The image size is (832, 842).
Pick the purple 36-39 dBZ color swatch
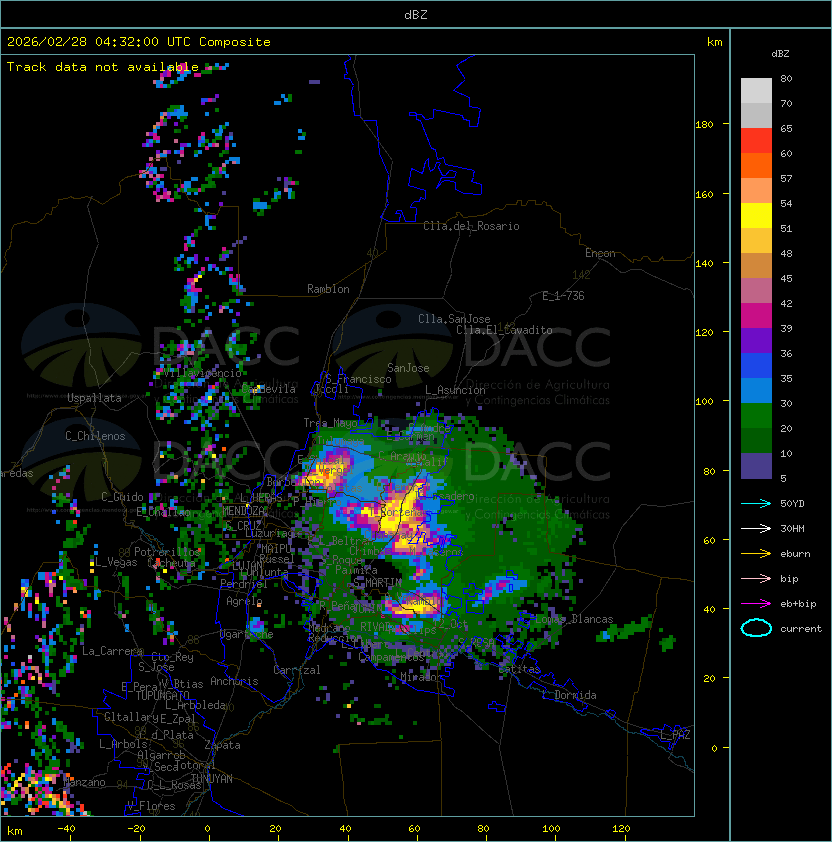click(756, 341)
